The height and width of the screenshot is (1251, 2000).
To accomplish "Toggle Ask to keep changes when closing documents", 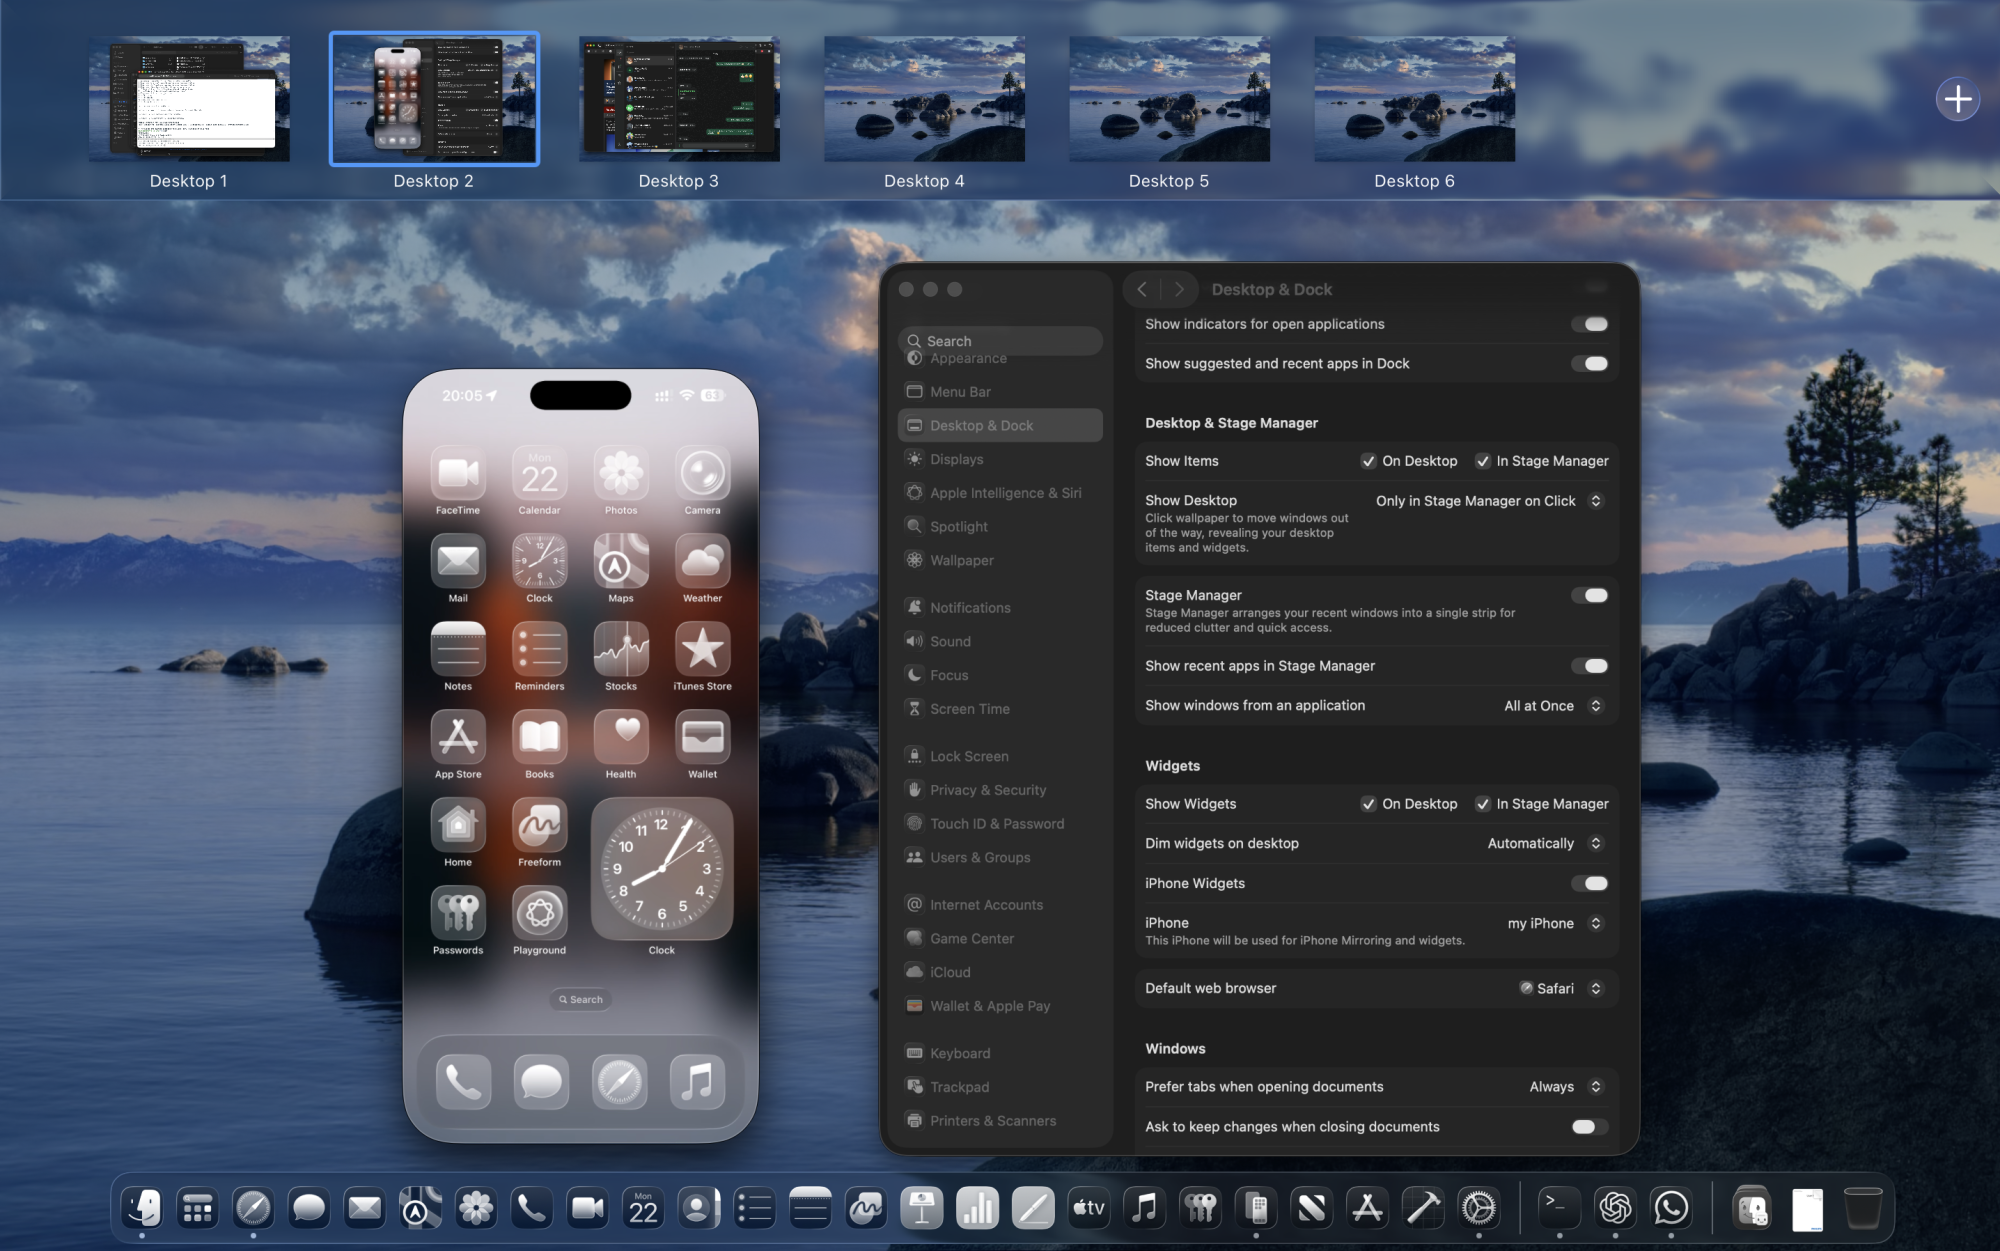I will click(x=1590, y=1127).
